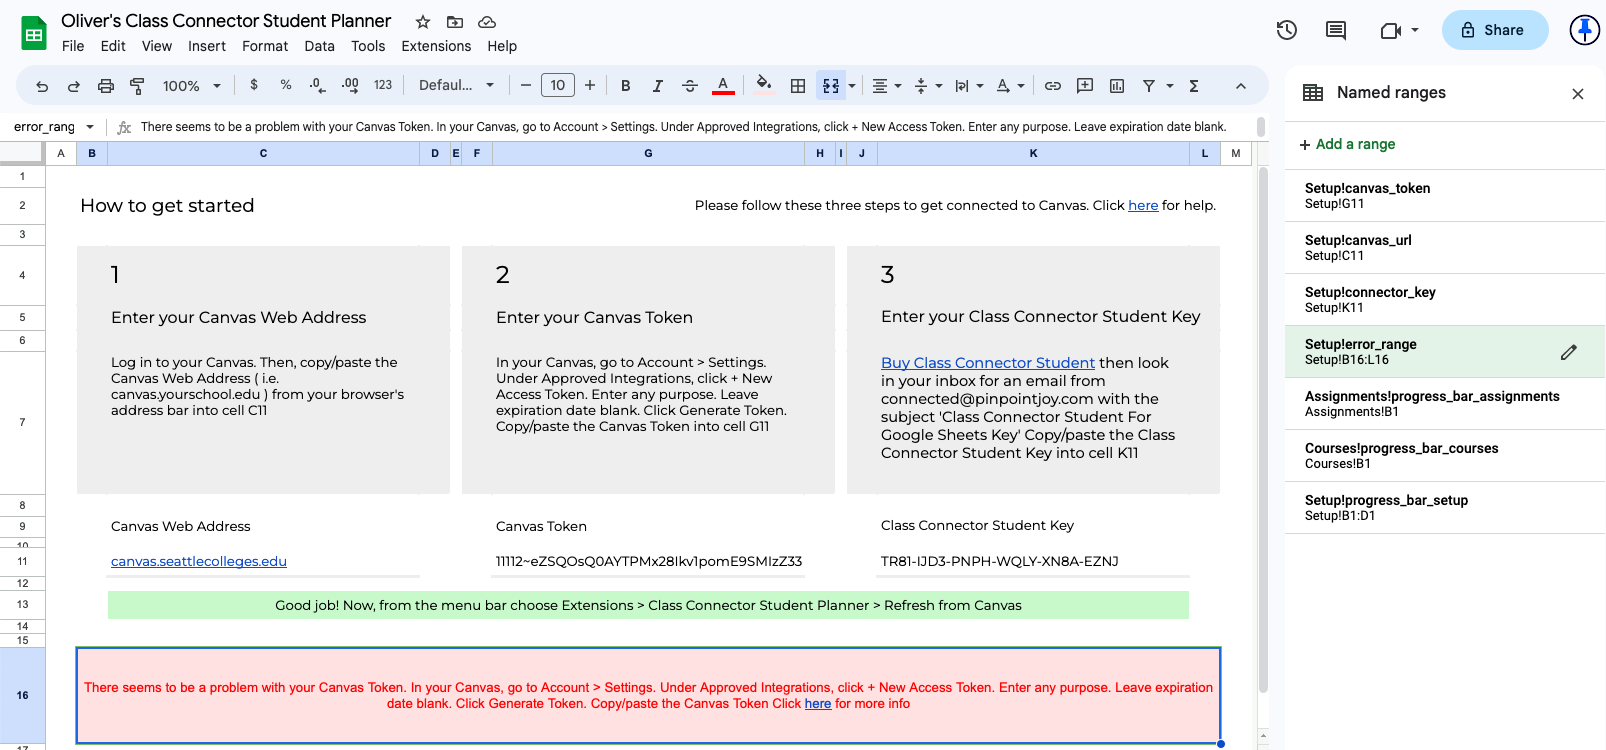Viewport: 1606px width, 750px height.
Task: Click the Insert link icon
Action: (1053, 86)
